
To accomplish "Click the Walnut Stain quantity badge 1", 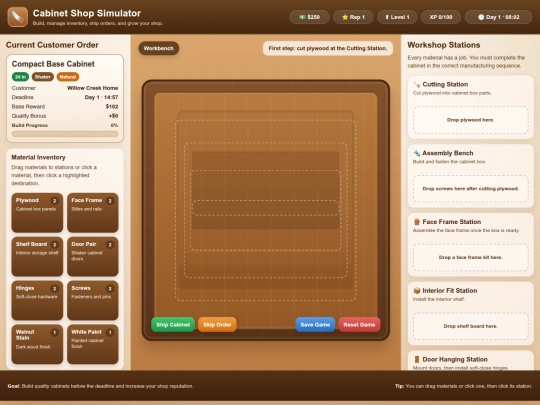I will [x=54, y=332].
